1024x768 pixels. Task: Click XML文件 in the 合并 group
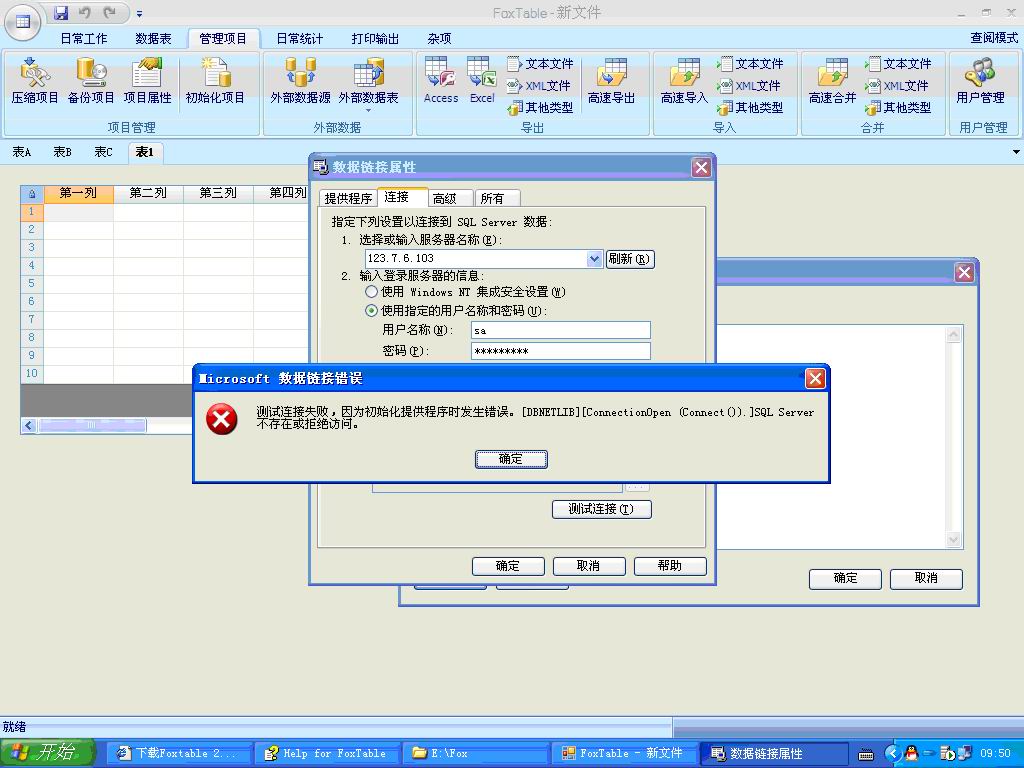pyautogui.click(x=897, y=86)
